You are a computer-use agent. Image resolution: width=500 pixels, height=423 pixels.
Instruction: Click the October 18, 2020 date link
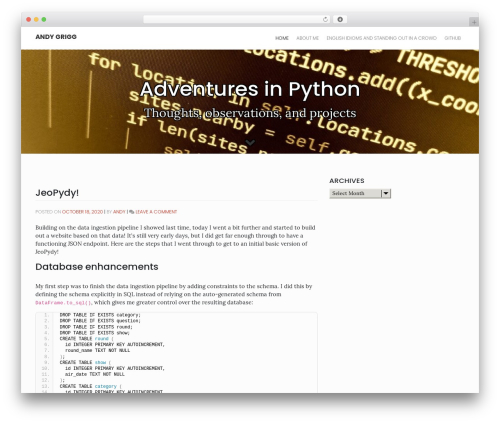(82, 212)
